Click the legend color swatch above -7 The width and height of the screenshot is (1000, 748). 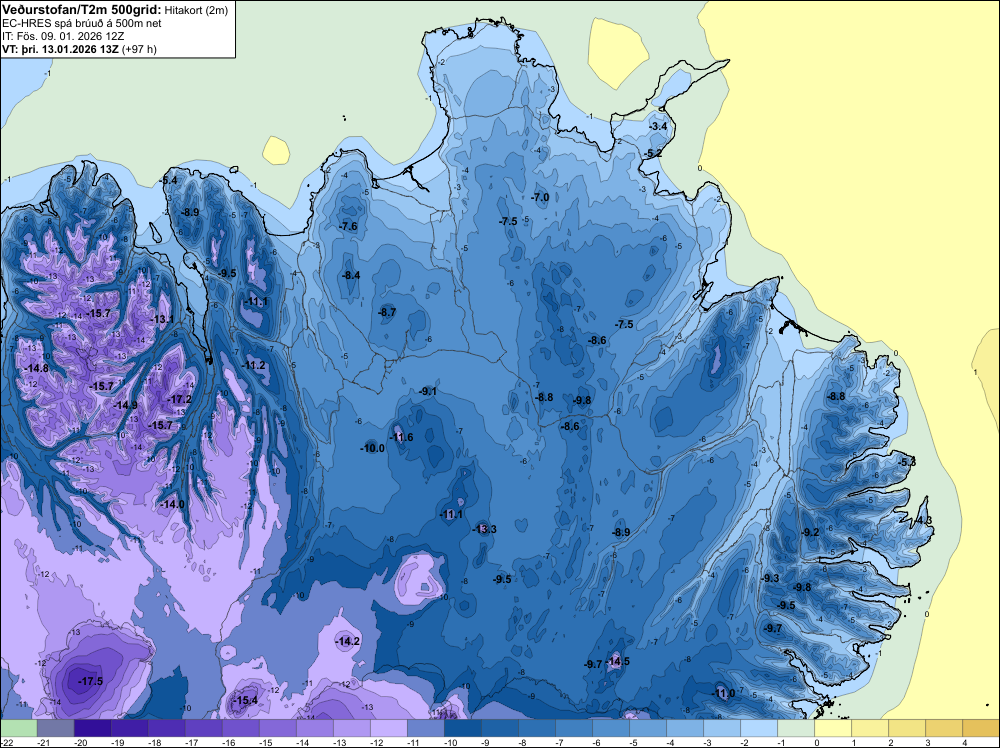click(x=573, y=728)
